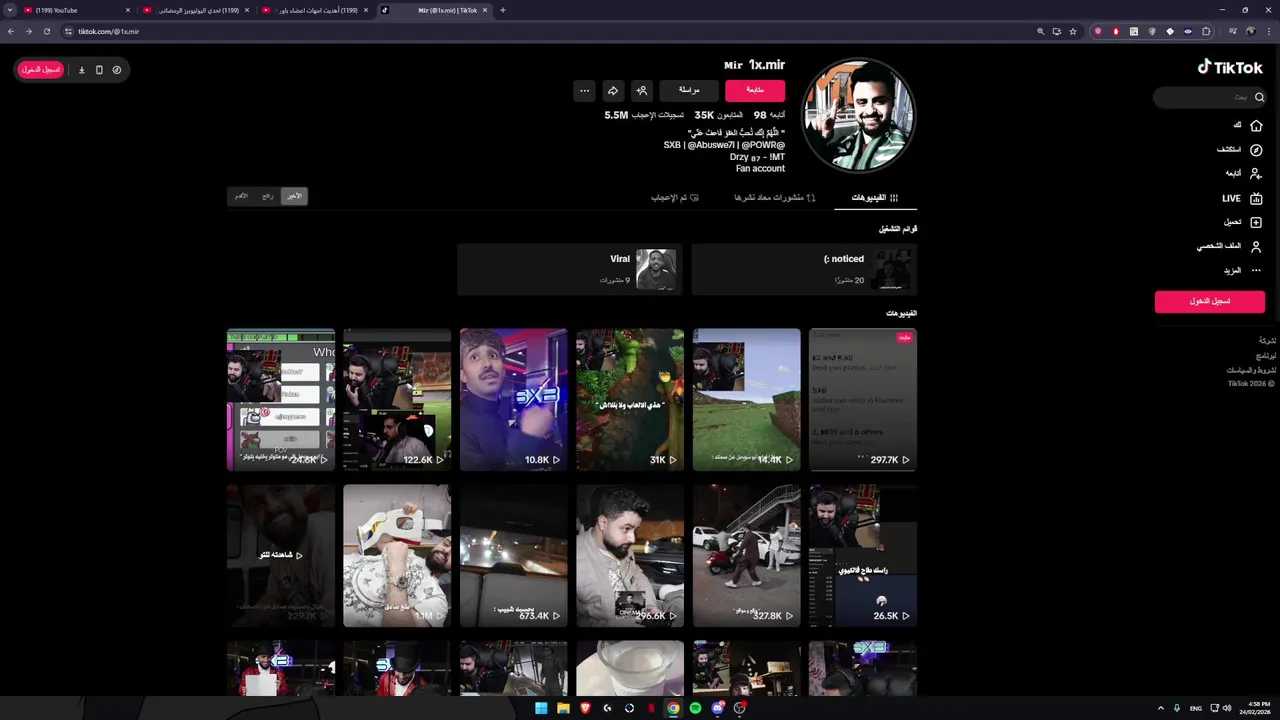Bookmark this page with the star icon
1280x720 pixels.
[1073, 31]
